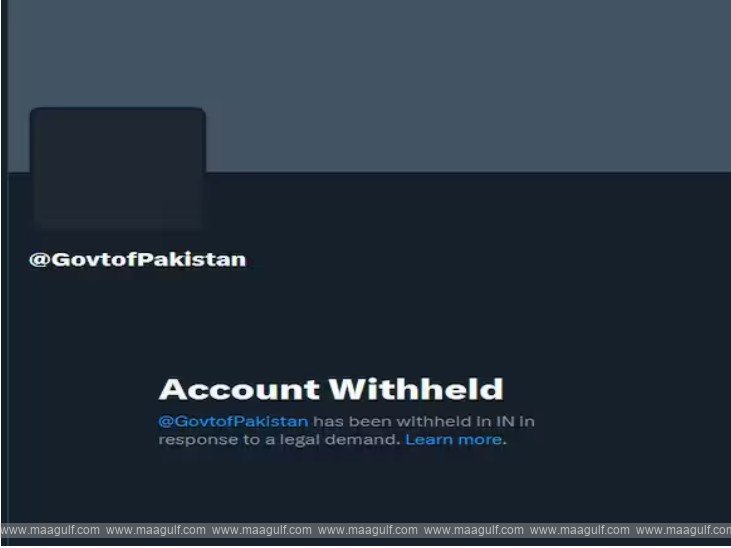Click the blank profile picture placeholder
Image resolution: width=731 pixels, height=548 pixels.
click(x=118, y=169)
